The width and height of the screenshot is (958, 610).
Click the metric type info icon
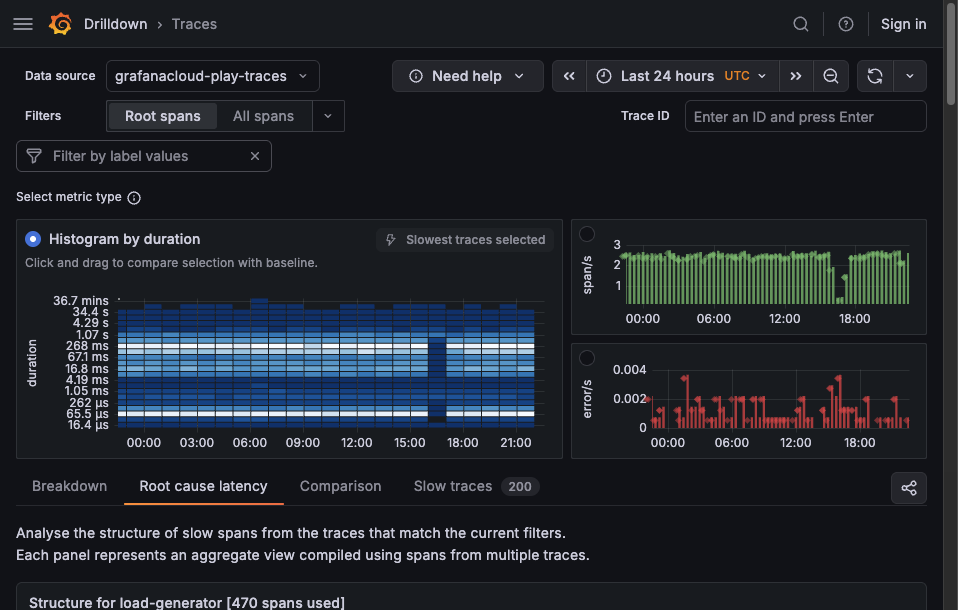coord(134,197)
